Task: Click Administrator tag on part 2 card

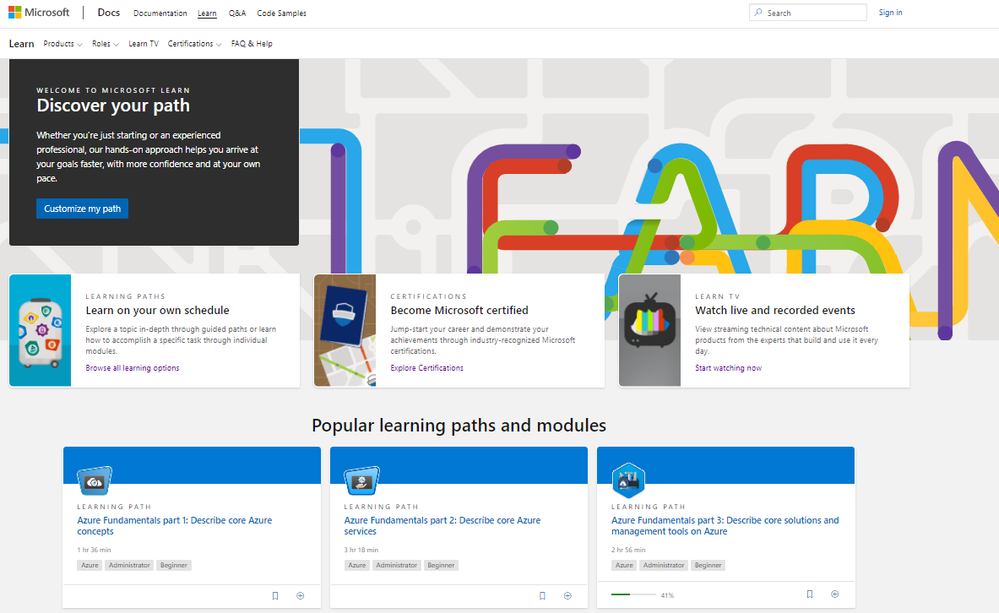Action: point(396,565)
